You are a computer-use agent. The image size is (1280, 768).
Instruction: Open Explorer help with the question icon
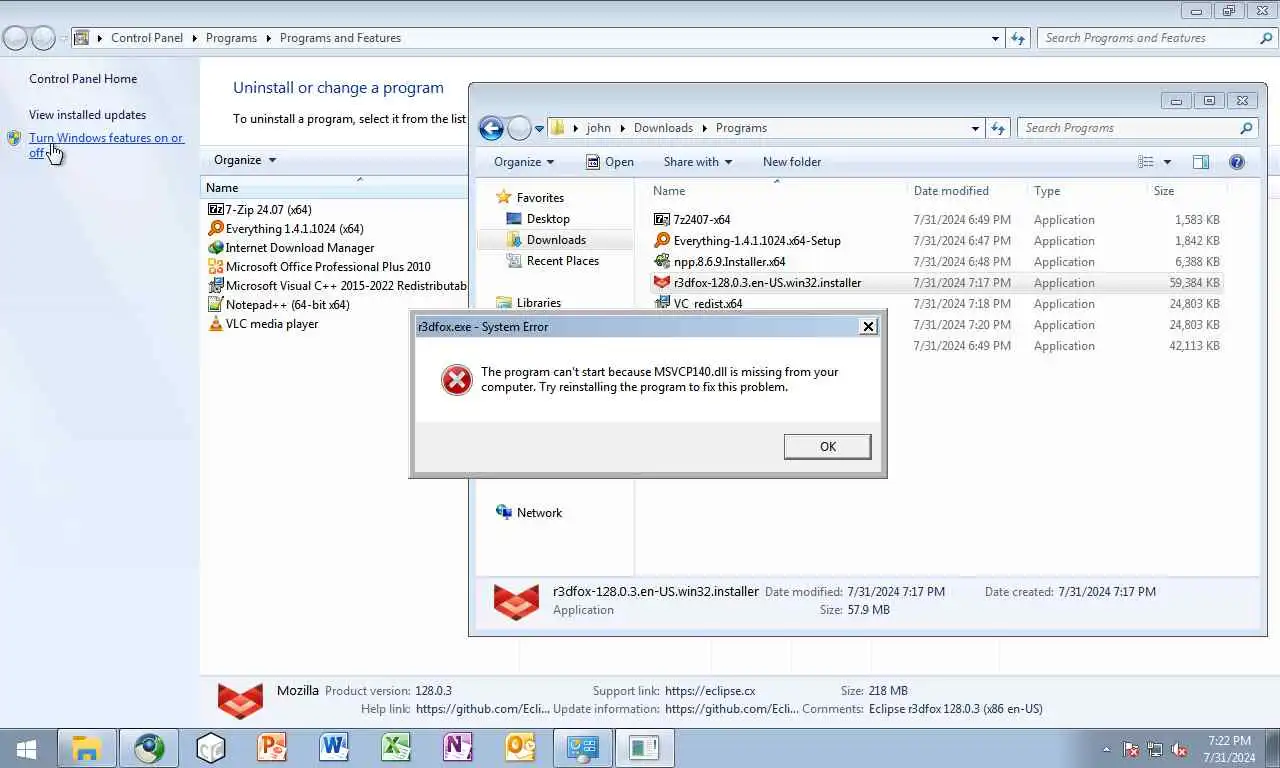coord(1236,162)
